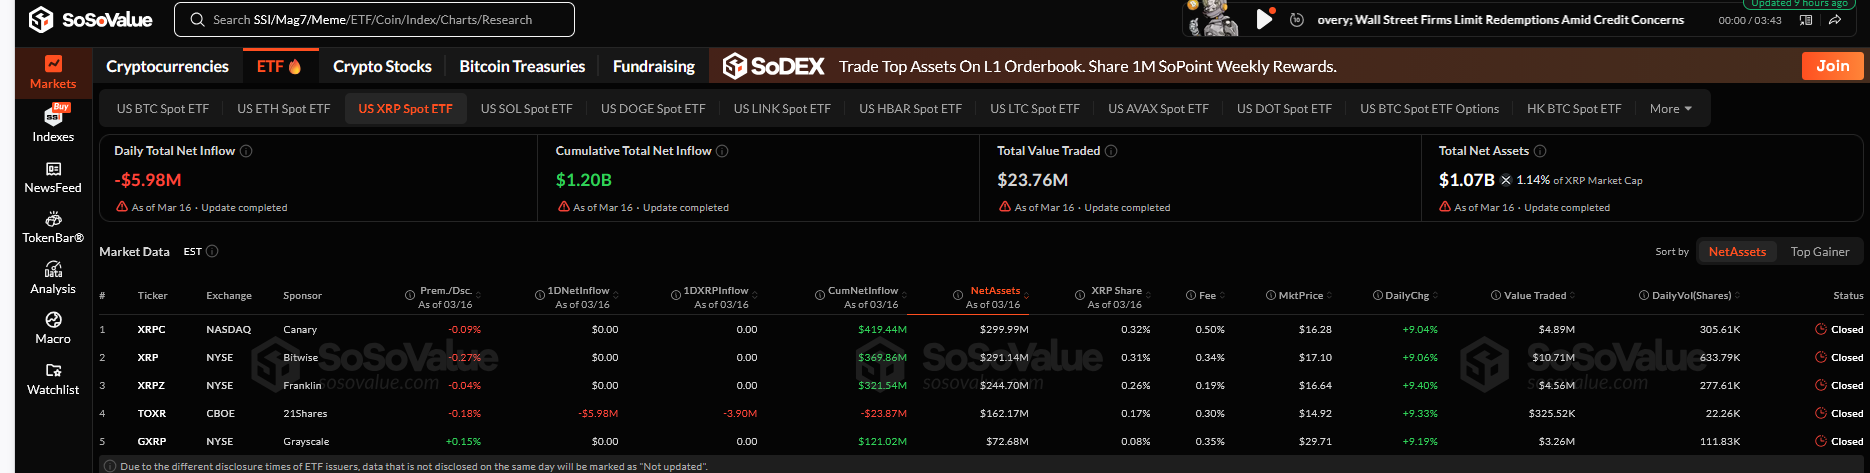Click the Prem./Dsc. column info icon
The image size is (1870, 473).
[410, 296]
